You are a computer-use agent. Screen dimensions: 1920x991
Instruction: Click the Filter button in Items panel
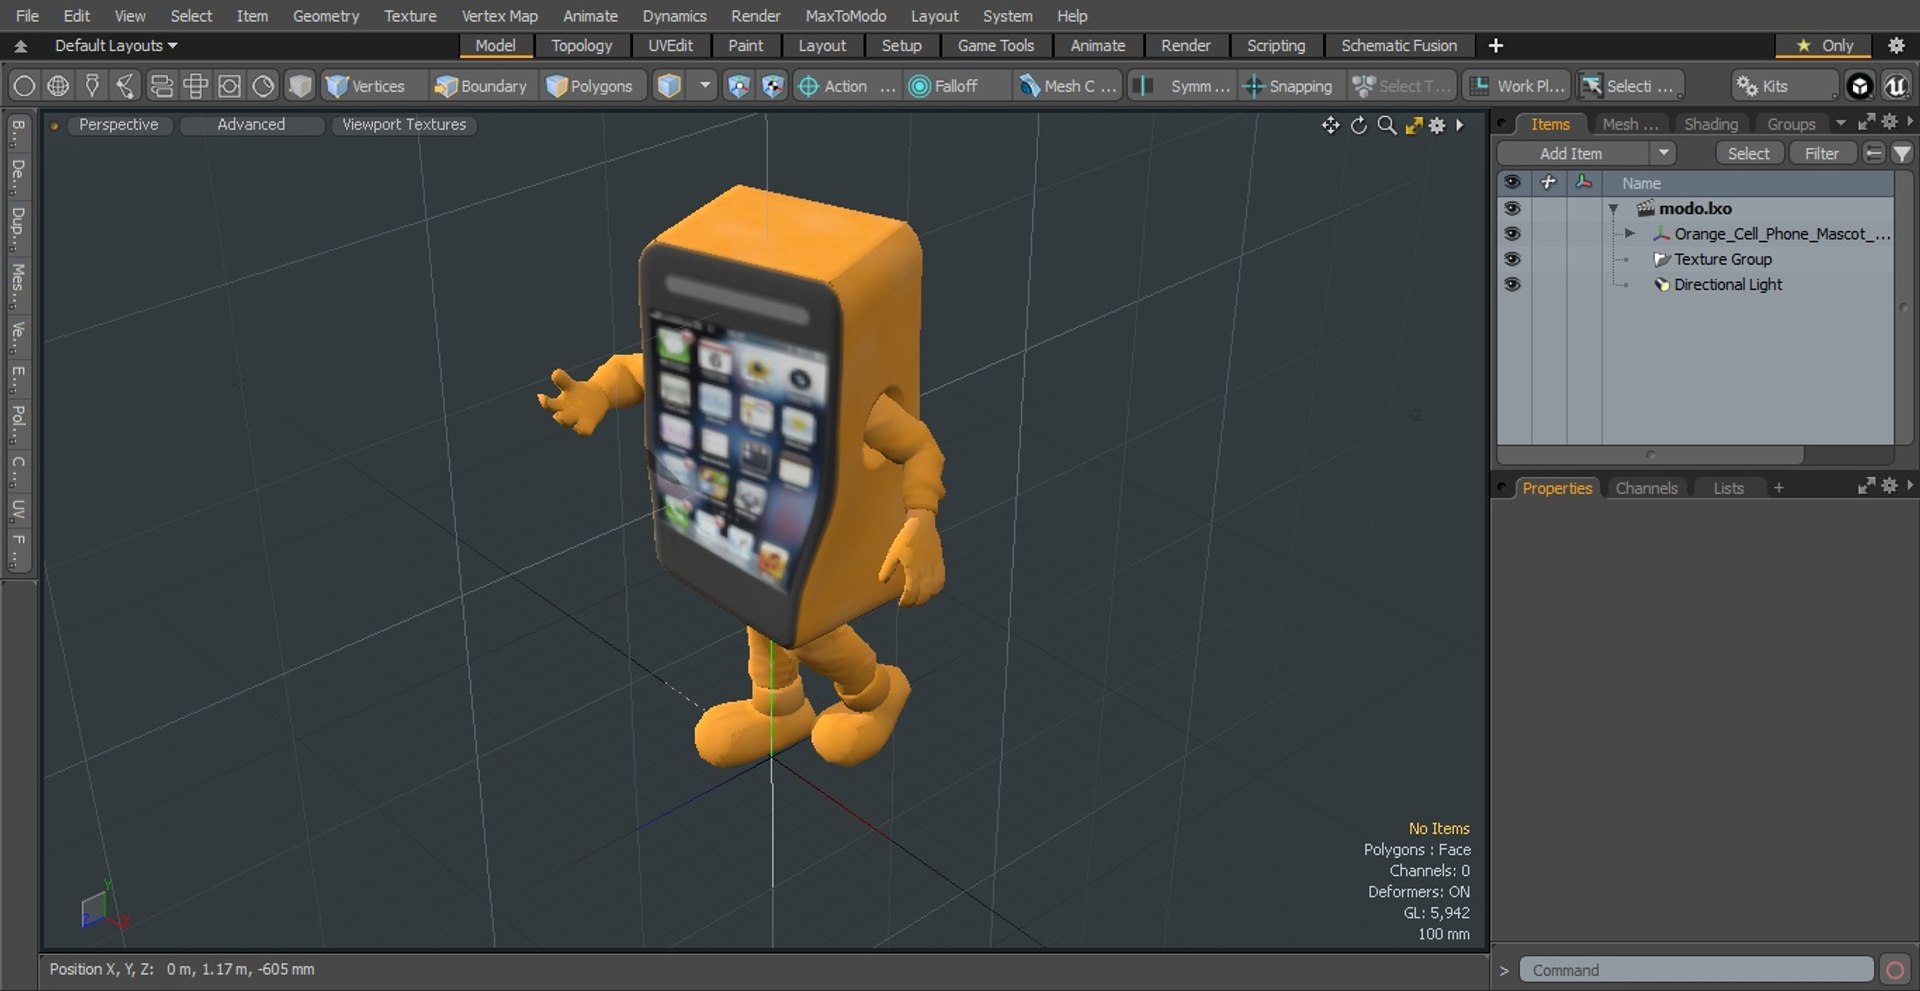click(x=1821, y=153)
